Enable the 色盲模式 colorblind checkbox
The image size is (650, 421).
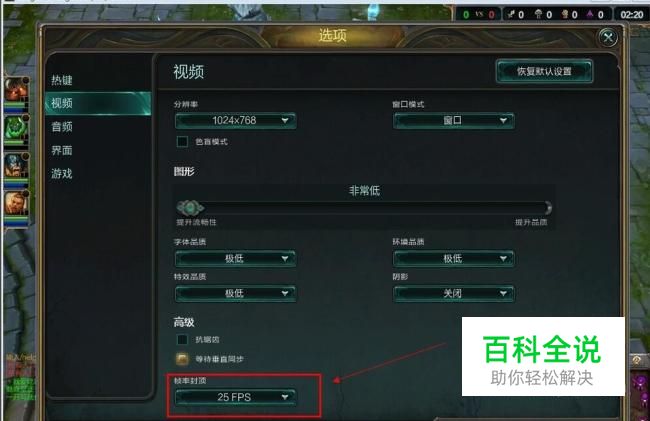182,142
